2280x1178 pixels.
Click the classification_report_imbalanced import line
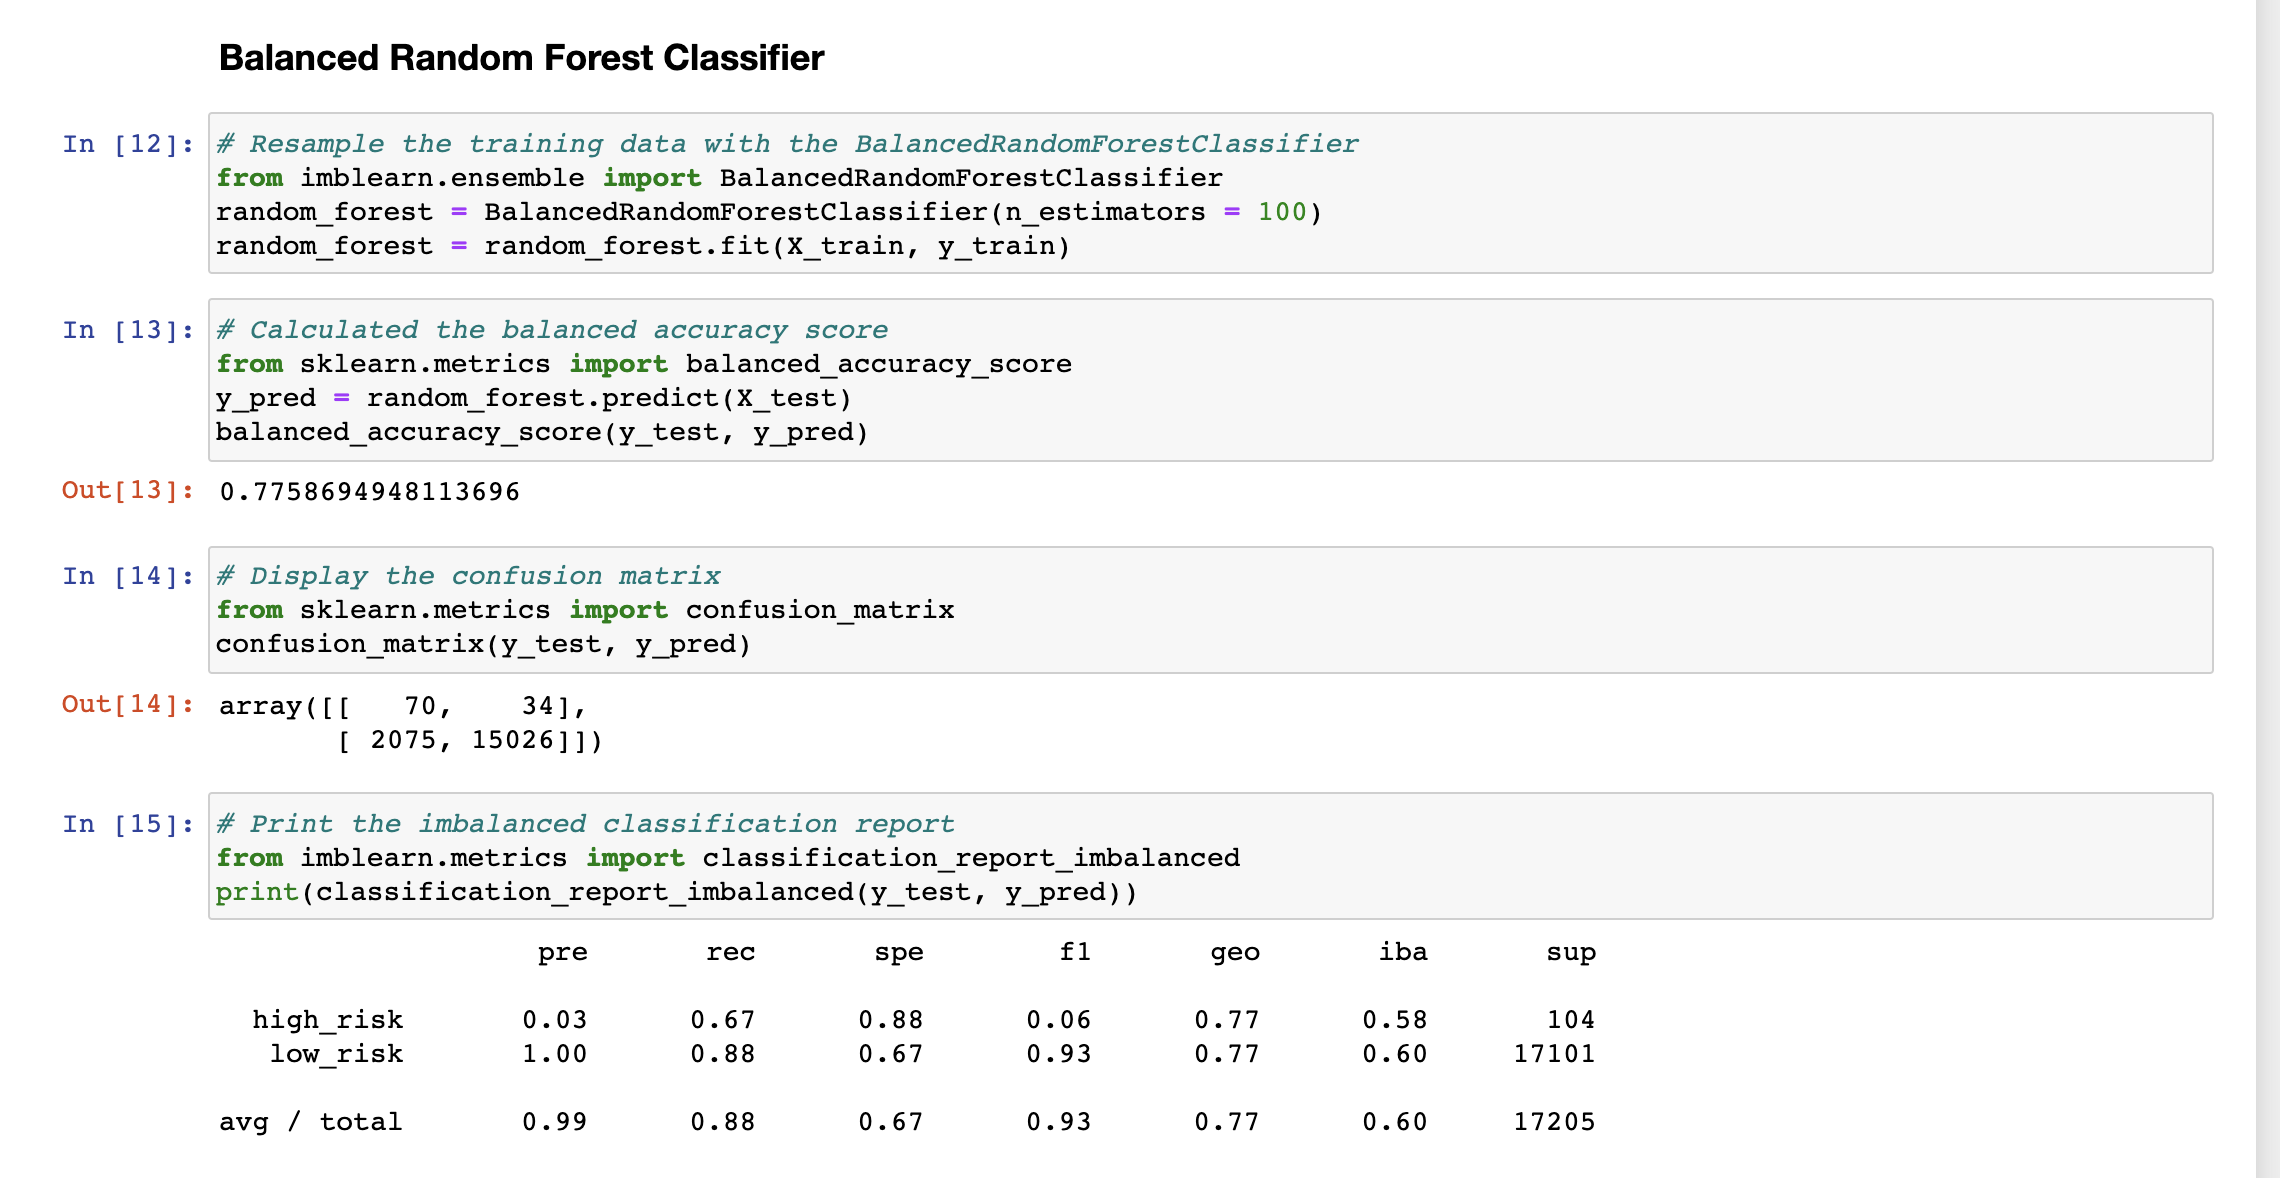pos(727,857)
